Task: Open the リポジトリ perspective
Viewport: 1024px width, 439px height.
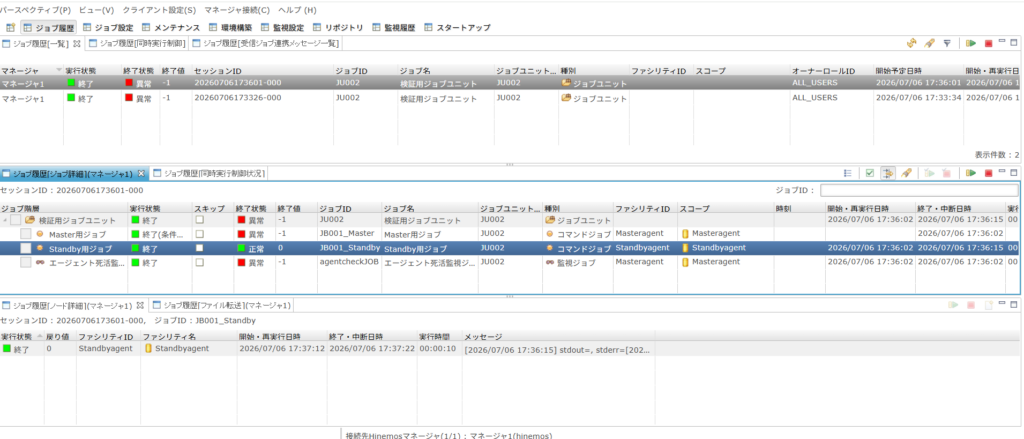Action: 338,28
